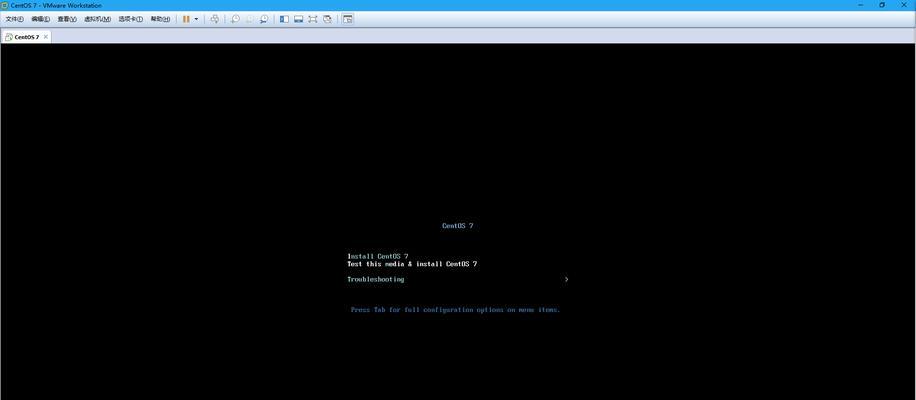The height and width of the screenshot is (400, 916).
Task: Click the revert to snapshot icon
Action: click(249, 19)
